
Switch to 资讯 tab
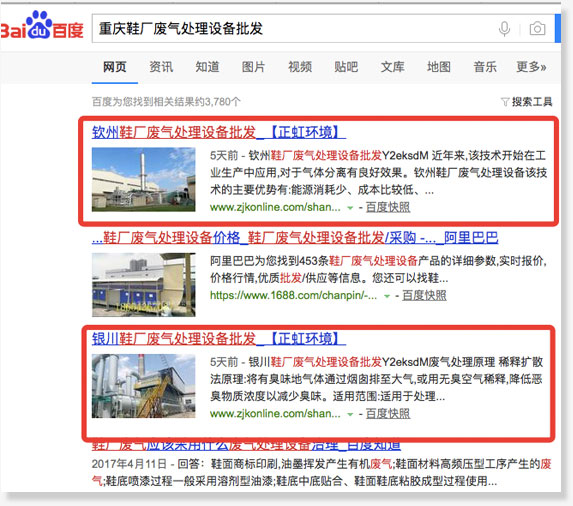(161, 67)
